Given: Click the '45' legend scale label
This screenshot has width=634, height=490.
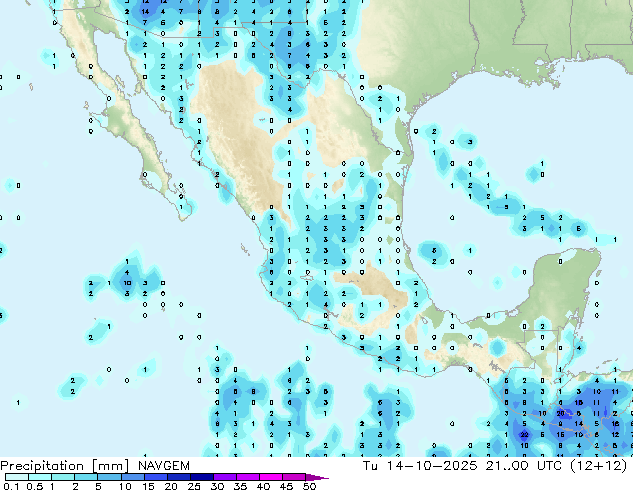Looking at the screenshot, I should click(x=286, y=486).
